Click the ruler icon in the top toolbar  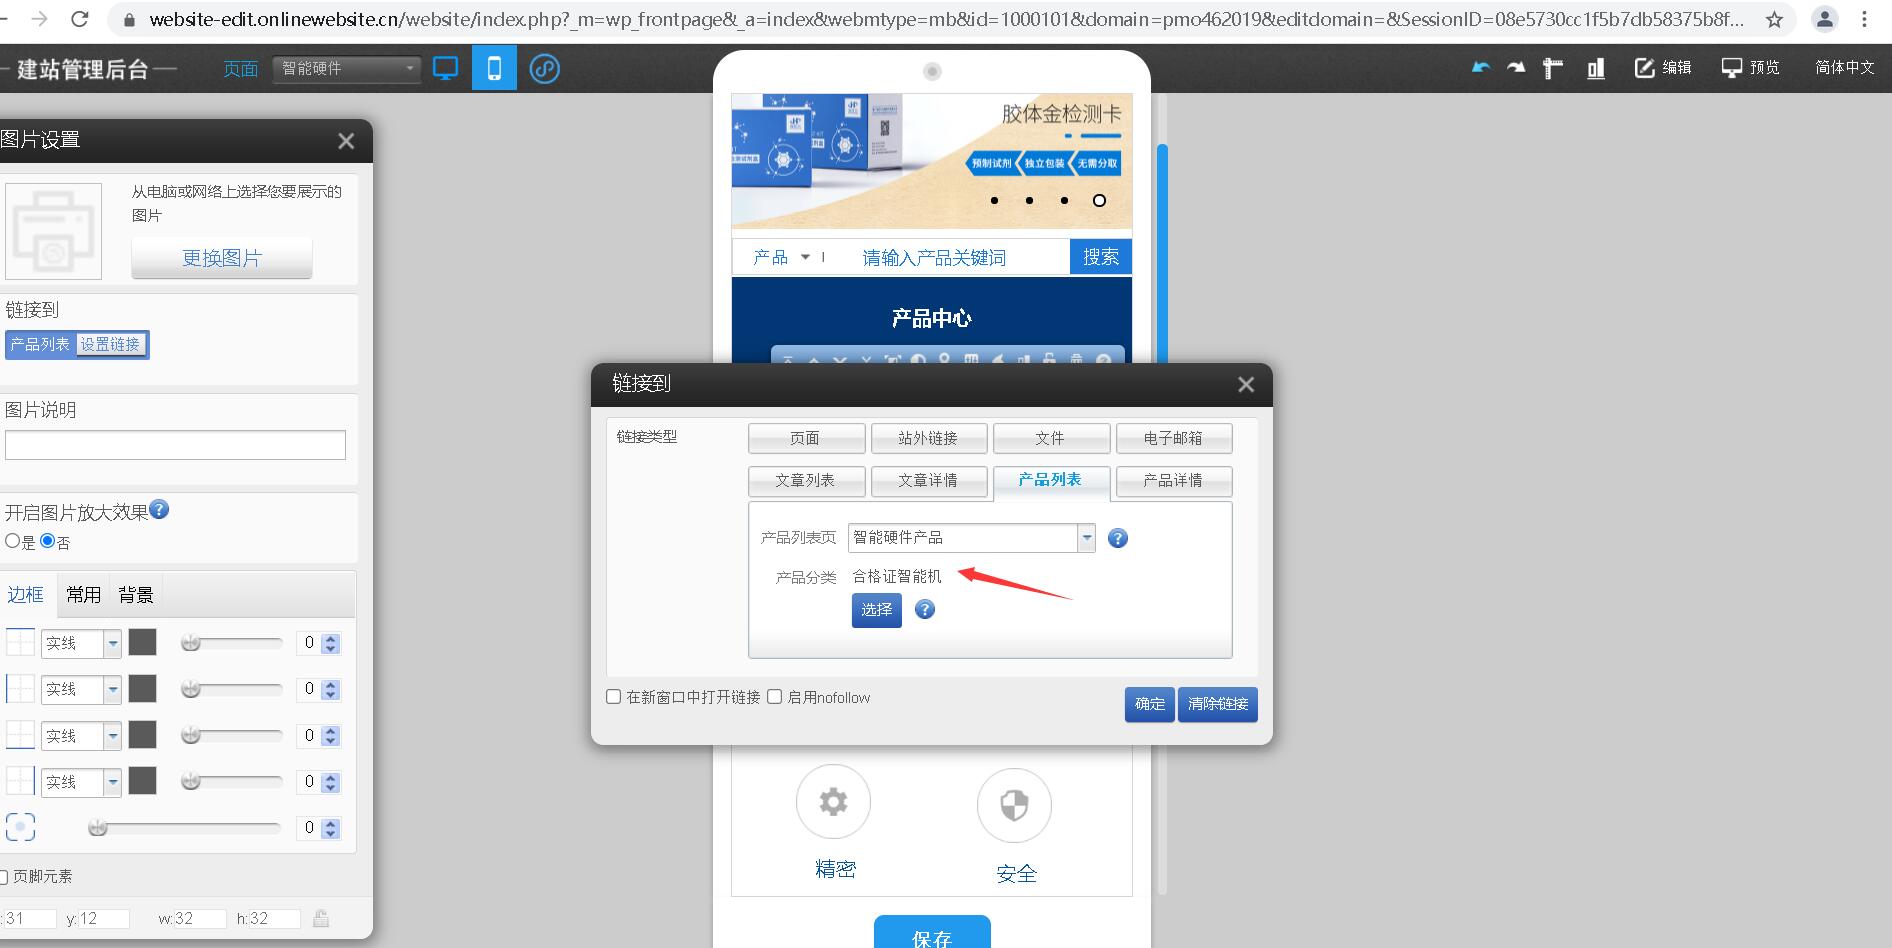point(1553,67)
